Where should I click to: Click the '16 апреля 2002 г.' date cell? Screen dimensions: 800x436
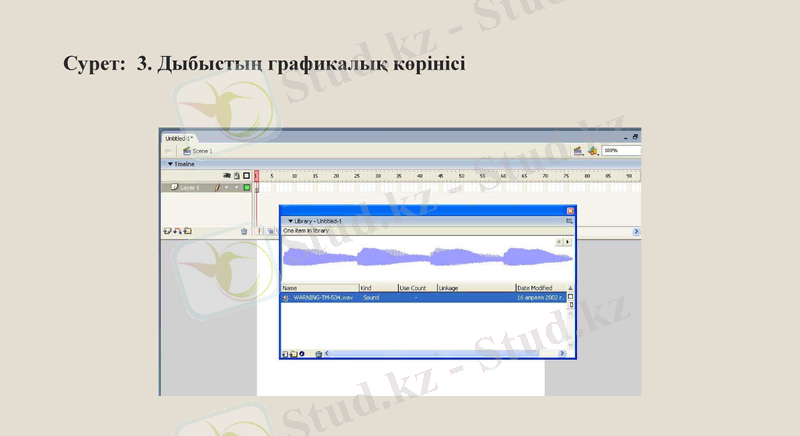click(x=540, y=298)
